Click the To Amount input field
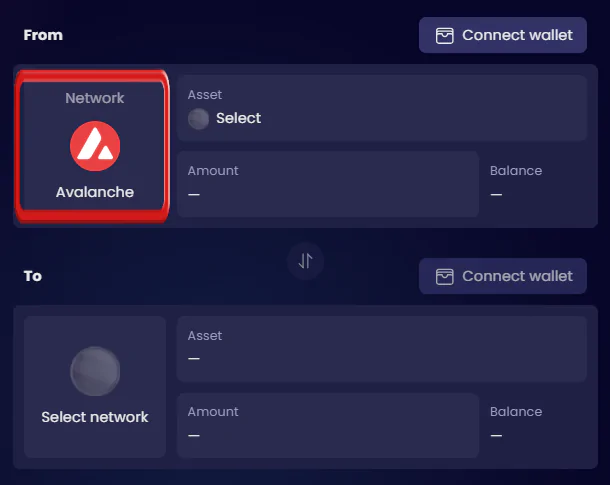The image size is (610, 485). [x=328, y=425]
